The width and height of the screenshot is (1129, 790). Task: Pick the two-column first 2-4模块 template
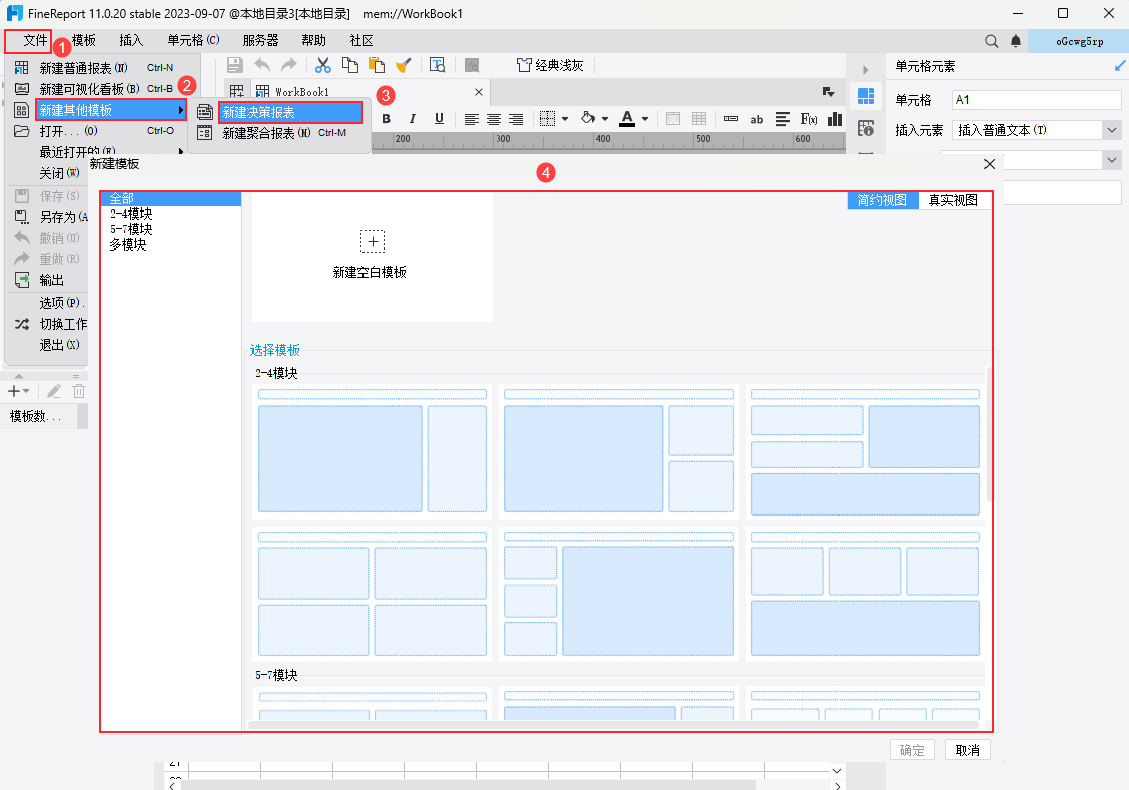click(372, 452)
